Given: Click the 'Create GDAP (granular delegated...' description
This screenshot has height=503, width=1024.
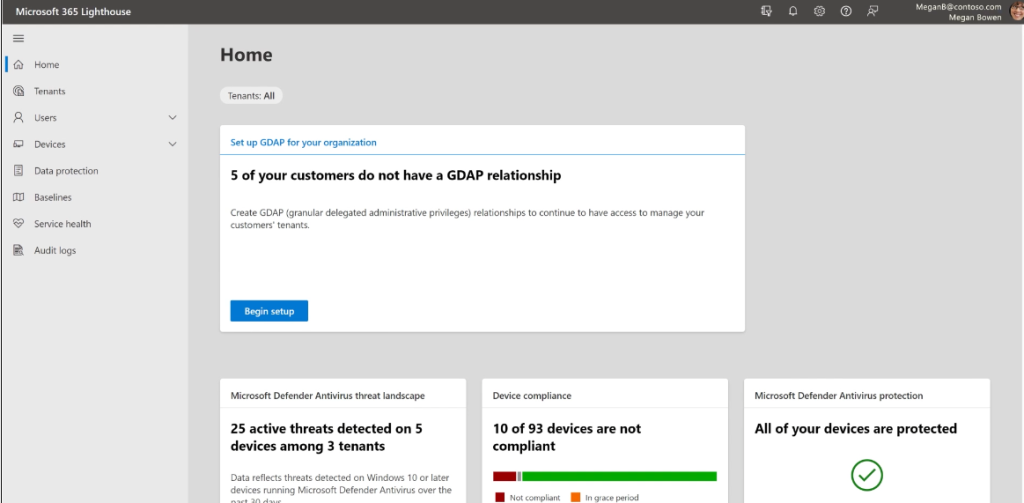Looking at the screenshot, I should point(468,218).
